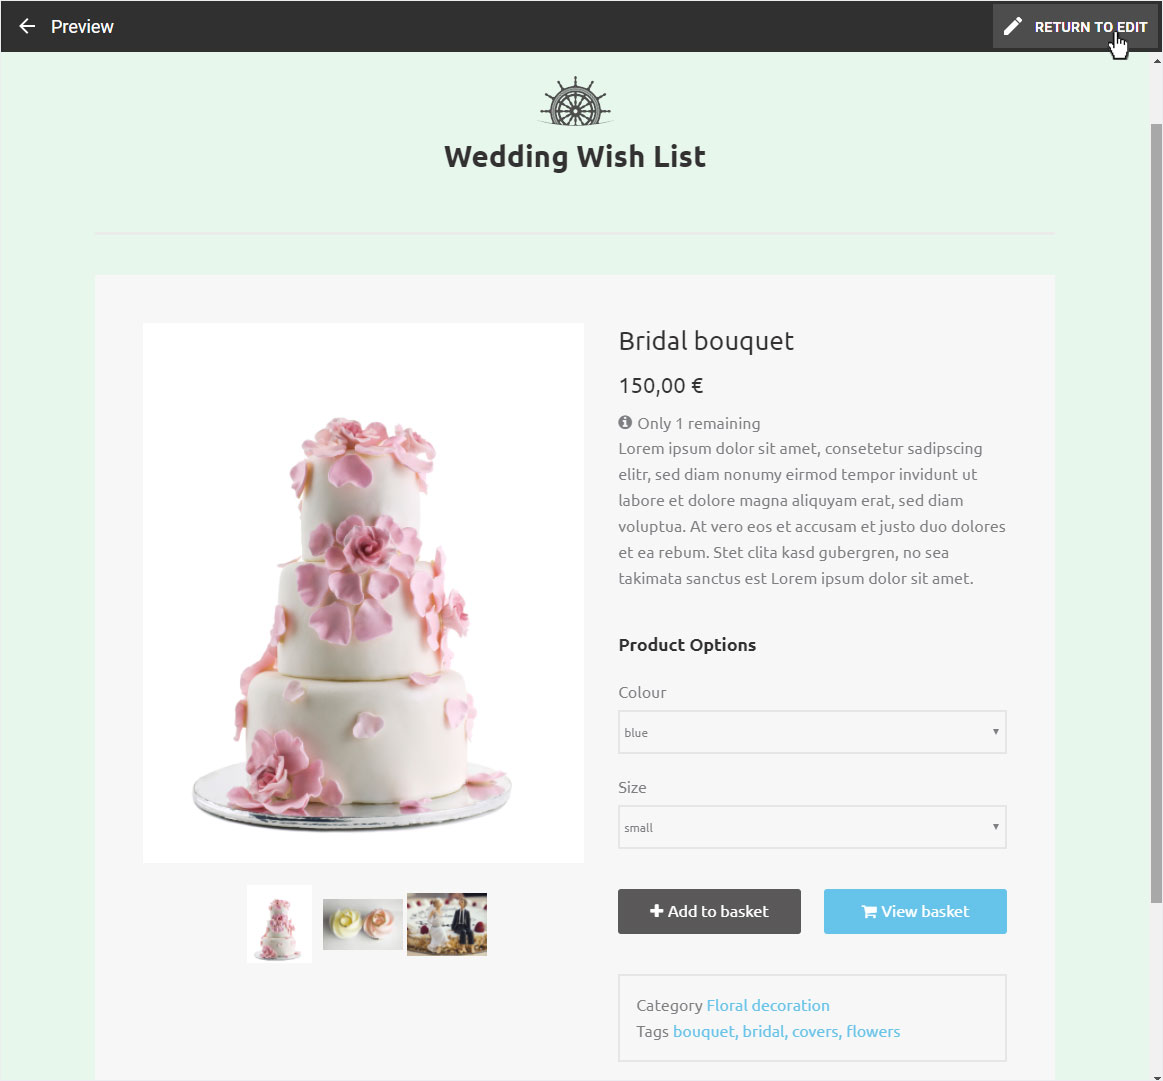
Task: Select the bride and groom figurine thumbnail
Action: (x=447, y=924)
